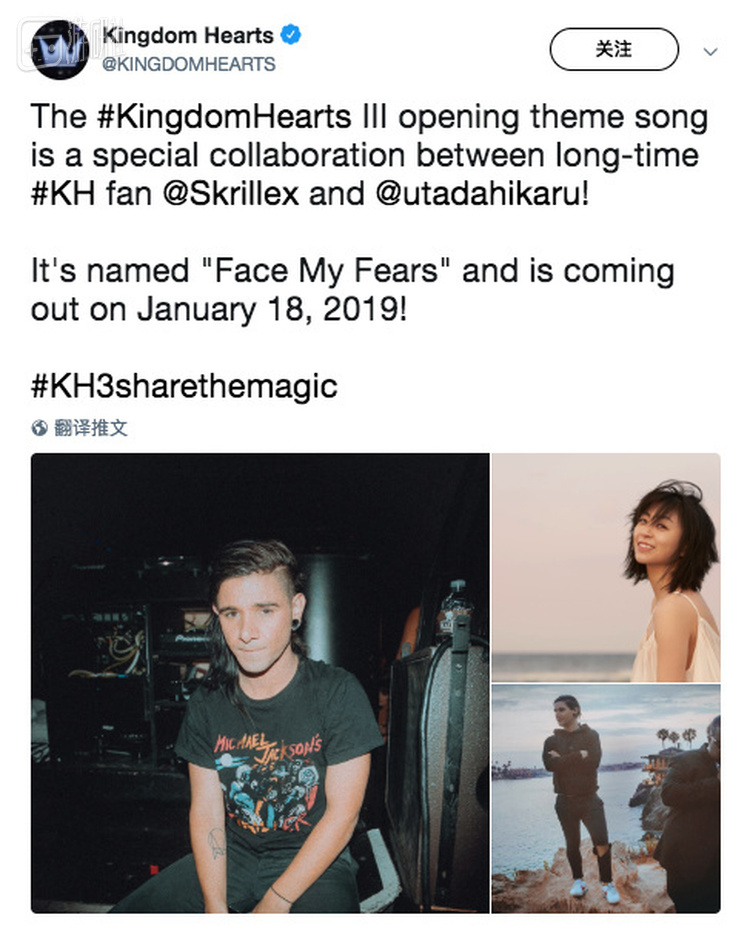Open the #KH3sharethemagic hashtag

pos(184,387)
